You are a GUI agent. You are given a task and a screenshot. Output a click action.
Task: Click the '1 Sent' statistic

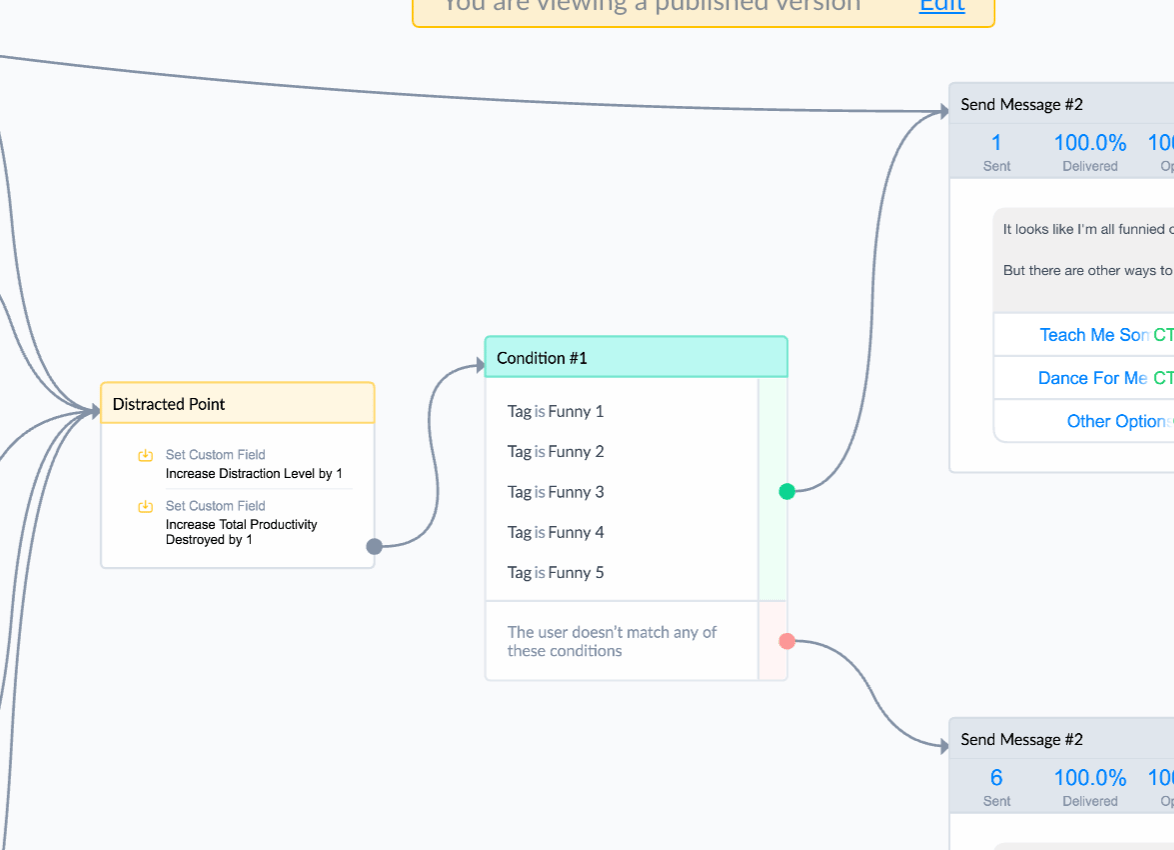coord(997,152)
